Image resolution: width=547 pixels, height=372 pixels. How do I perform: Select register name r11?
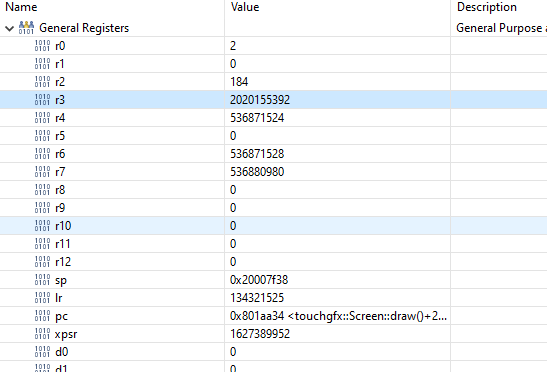[x=63, y=244]
